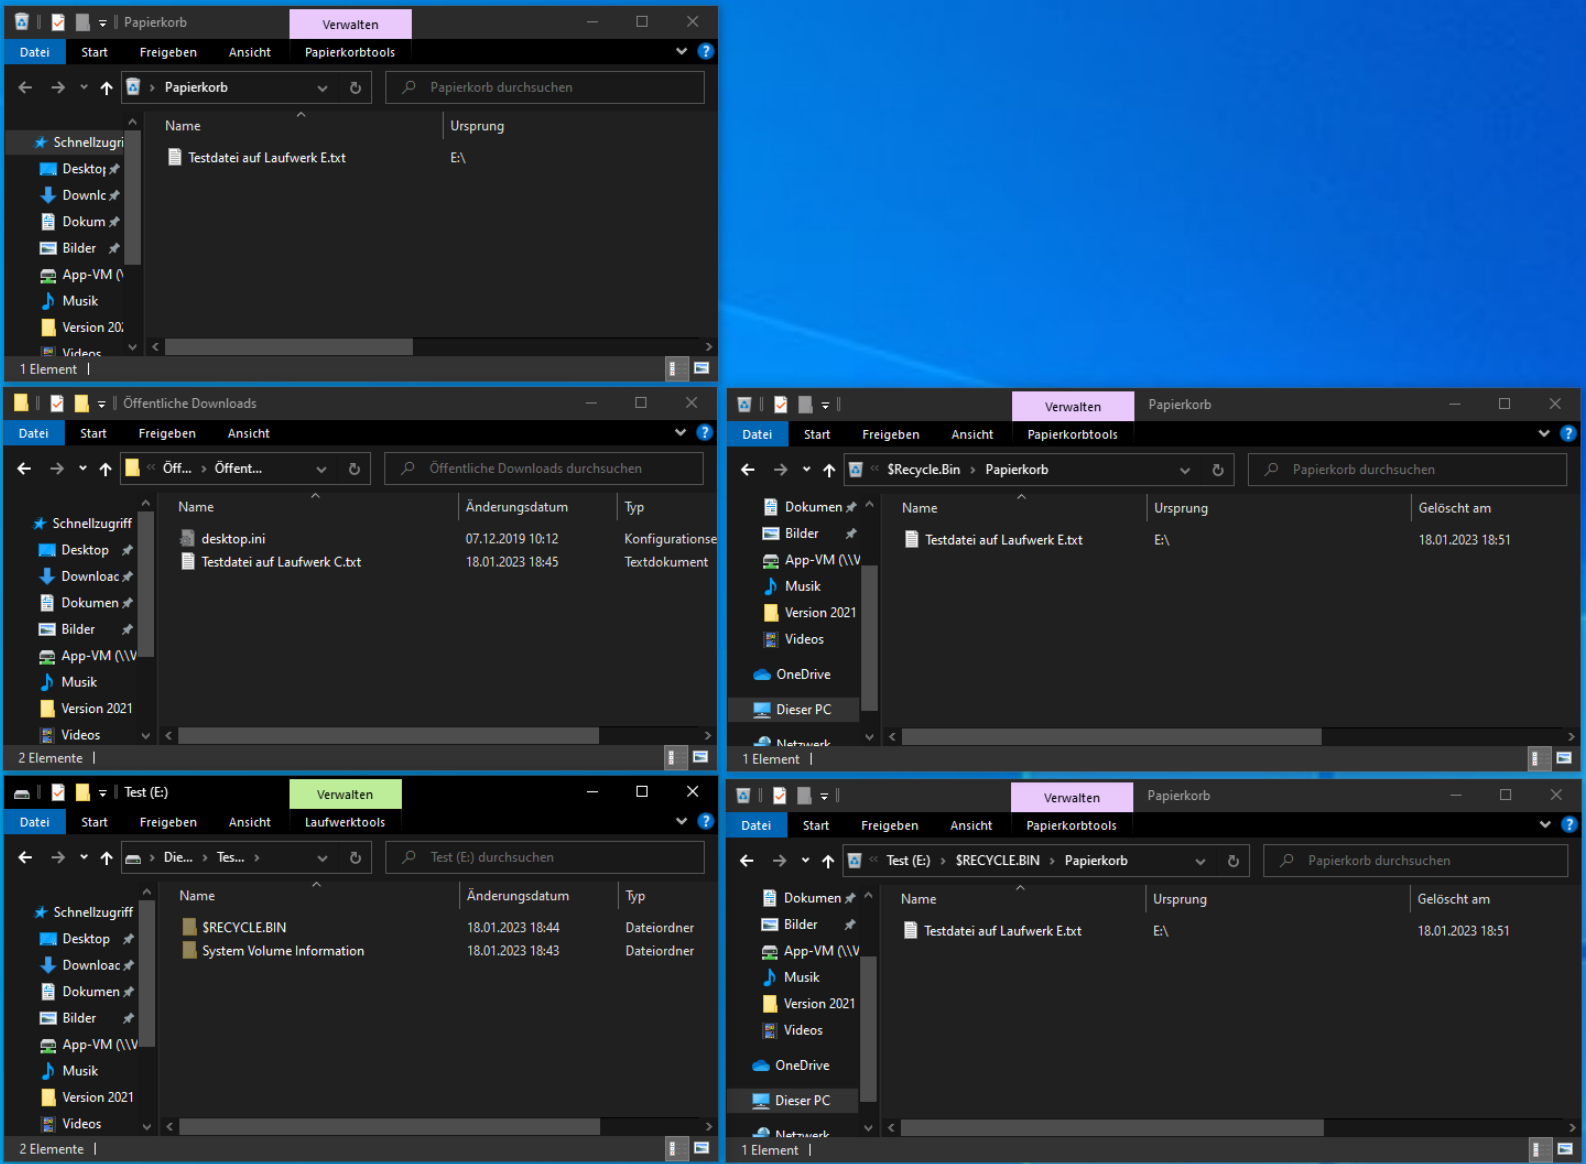
Task: Navigate back in Test (E:) $RECYCLE.BIN Papierkorb window
Action: click(x=747, y=861)
